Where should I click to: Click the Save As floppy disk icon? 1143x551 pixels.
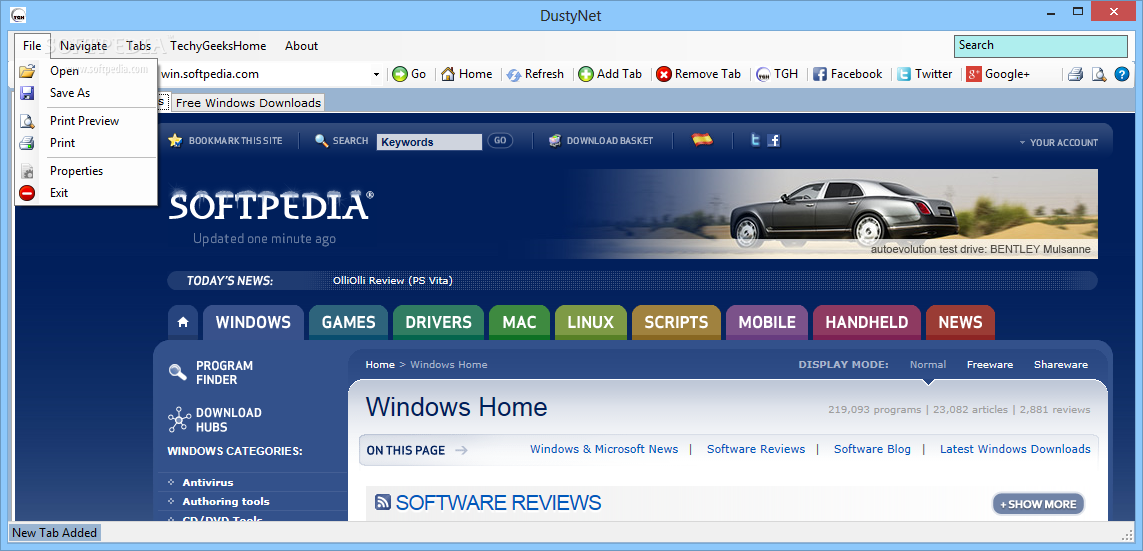pos(27,93)
